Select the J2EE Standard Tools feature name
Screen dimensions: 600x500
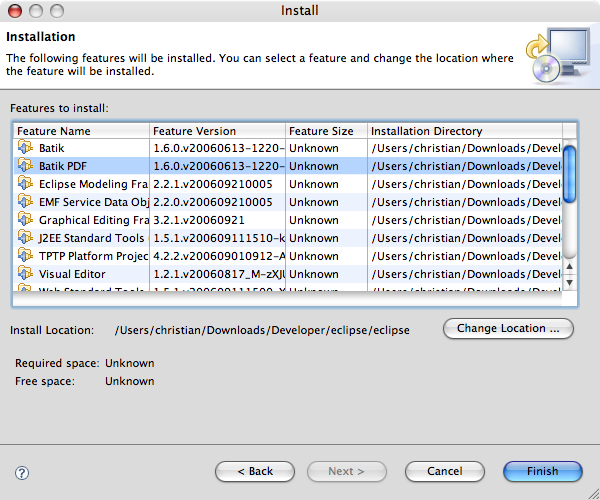[x=91, y=238]
